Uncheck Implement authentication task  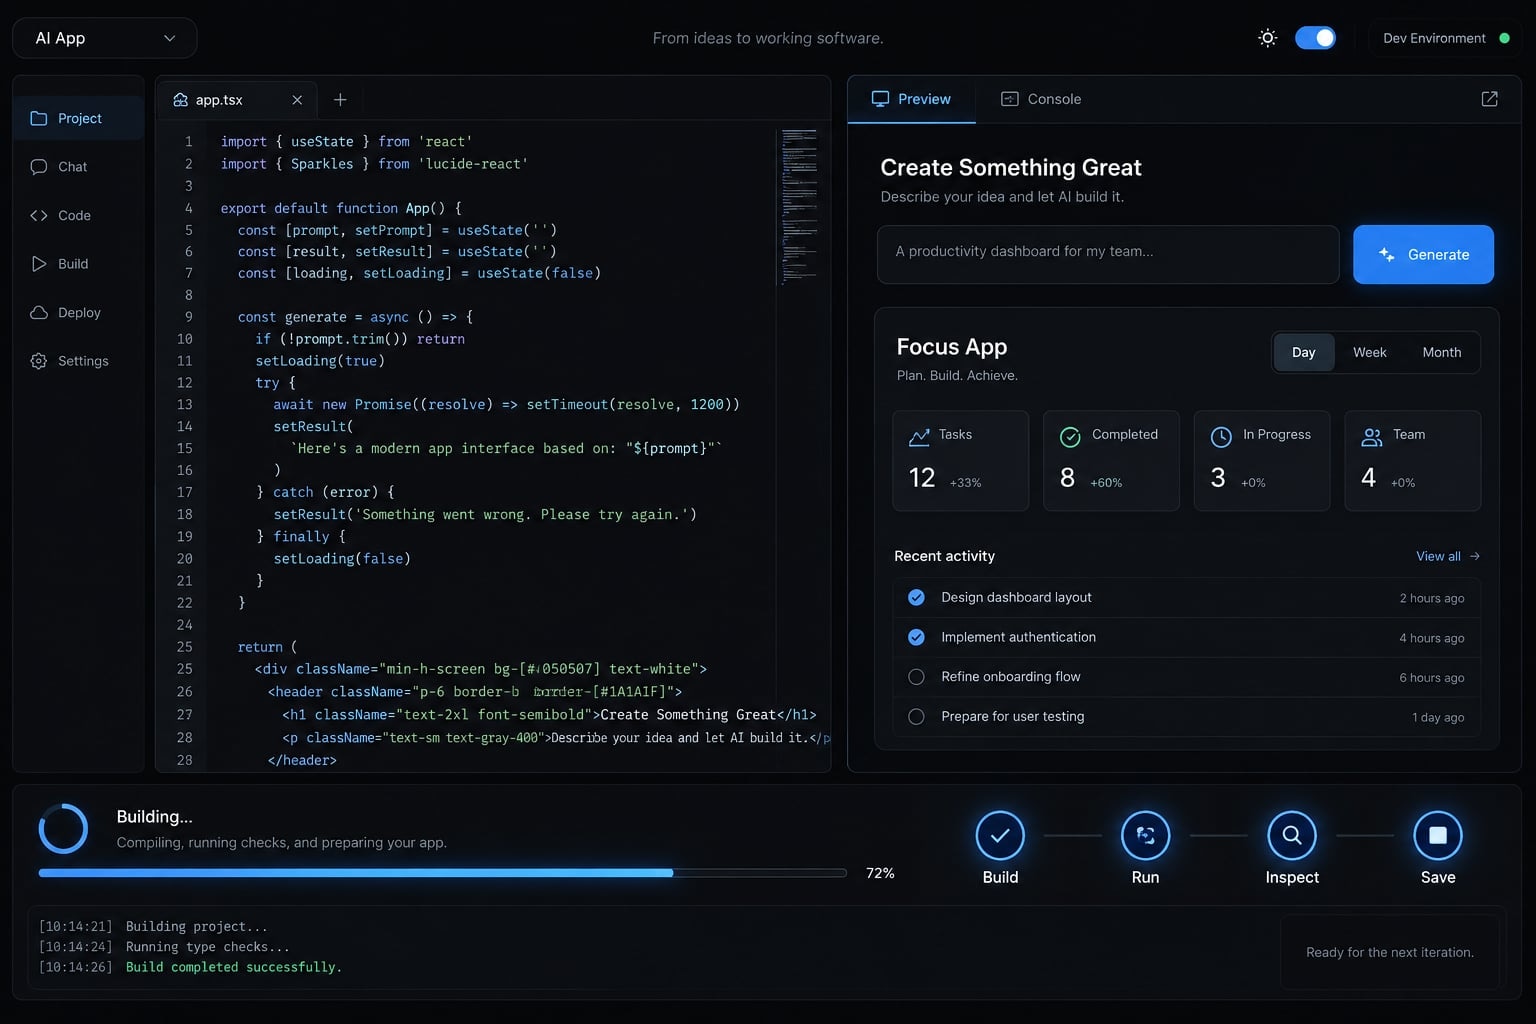click(x=916, y=637)
